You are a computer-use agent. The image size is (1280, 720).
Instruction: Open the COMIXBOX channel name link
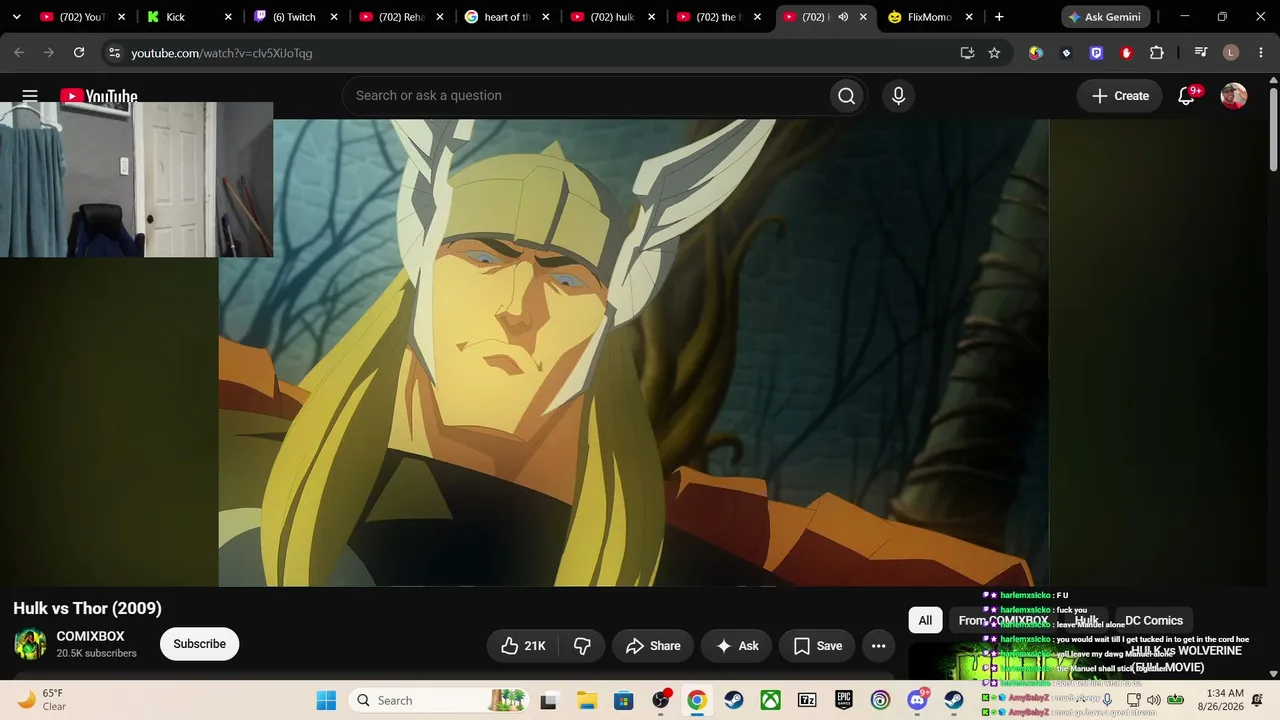pos(90,636)
